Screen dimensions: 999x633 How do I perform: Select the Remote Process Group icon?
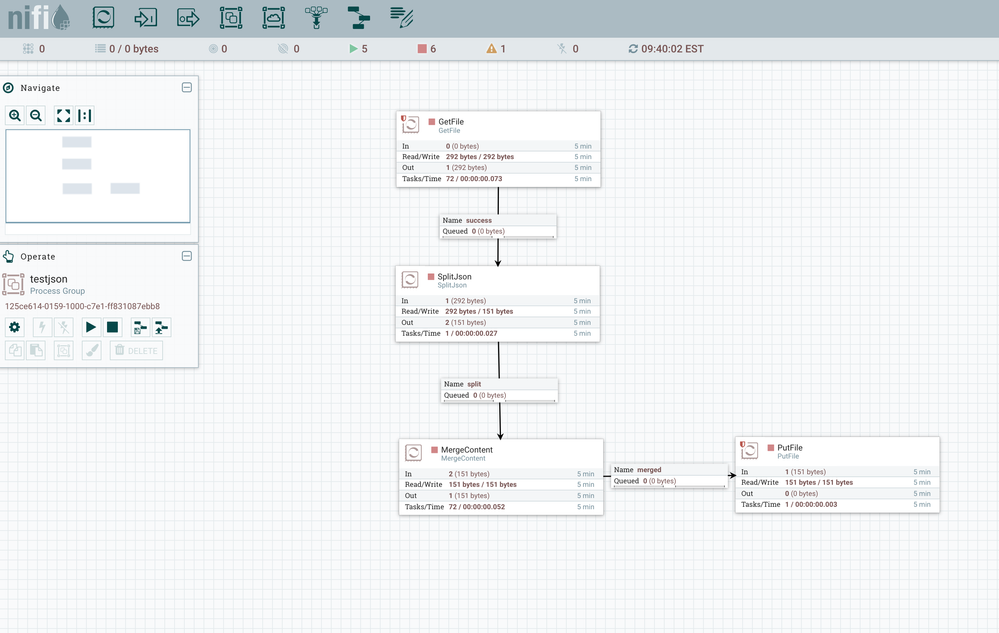click(273, 17)
